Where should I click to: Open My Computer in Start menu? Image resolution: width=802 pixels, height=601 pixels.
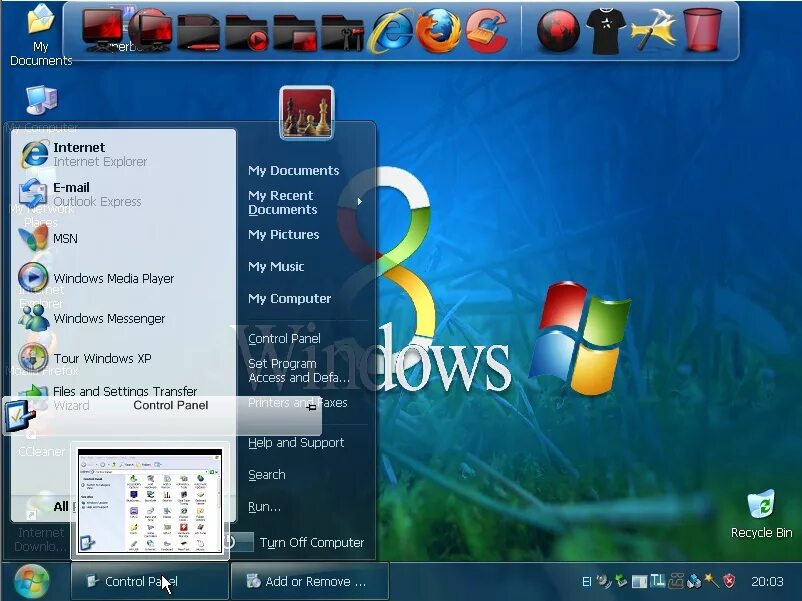289,298
